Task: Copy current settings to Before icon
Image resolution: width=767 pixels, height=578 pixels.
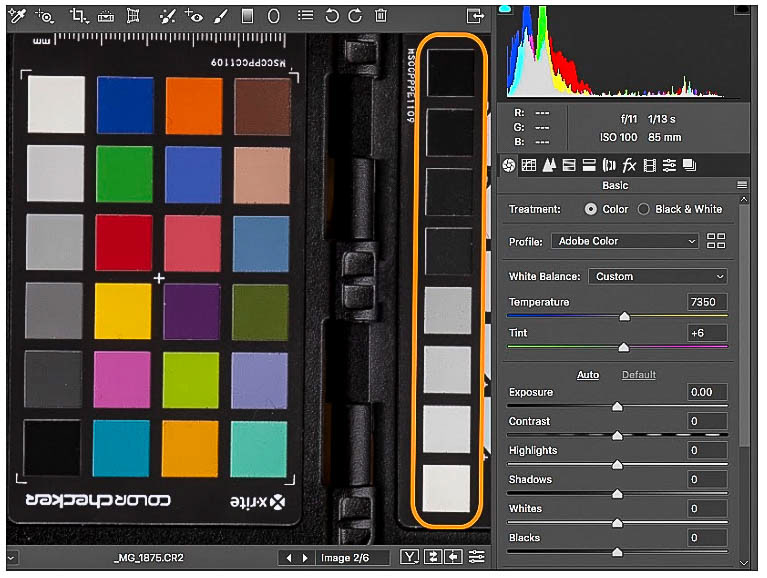Action: coord(454,557)
